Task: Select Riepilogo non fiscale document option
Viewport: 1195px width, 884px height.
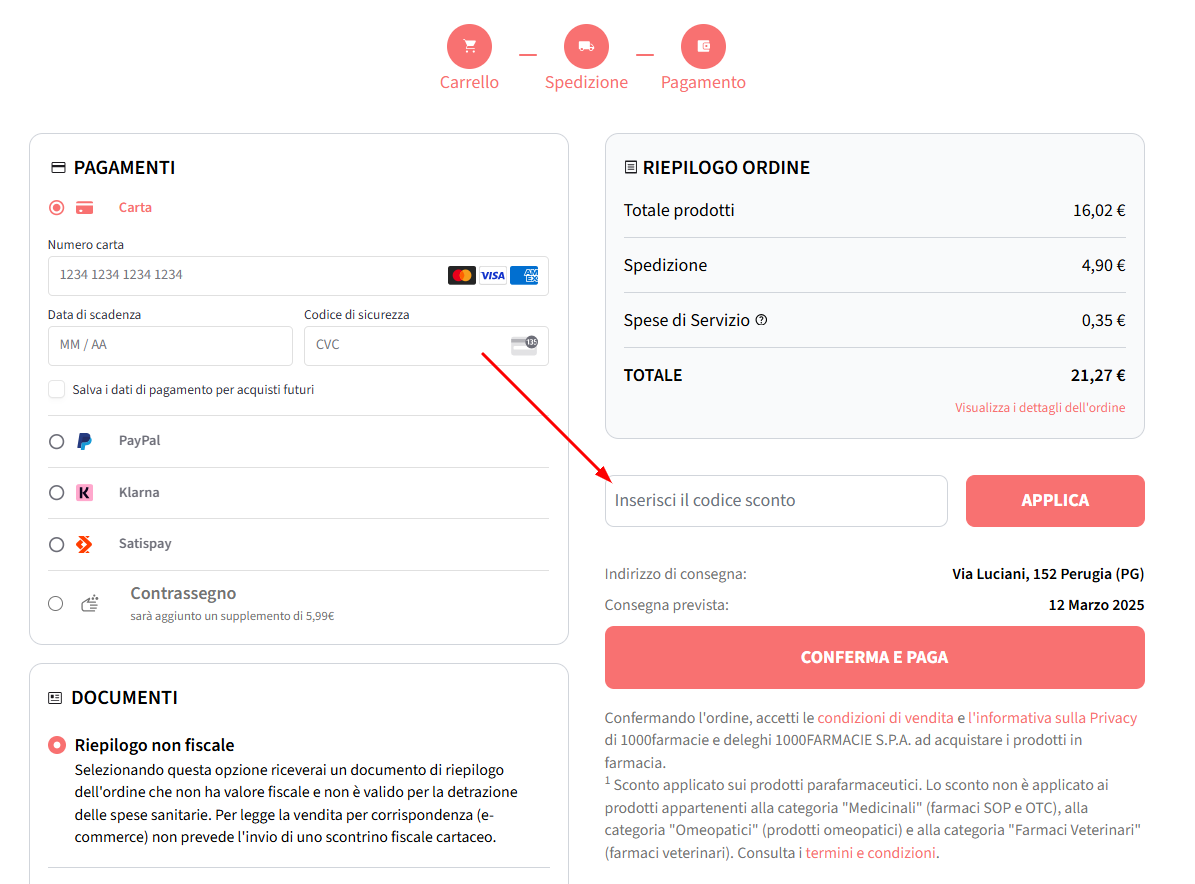Action: click(x=56, y=745)
